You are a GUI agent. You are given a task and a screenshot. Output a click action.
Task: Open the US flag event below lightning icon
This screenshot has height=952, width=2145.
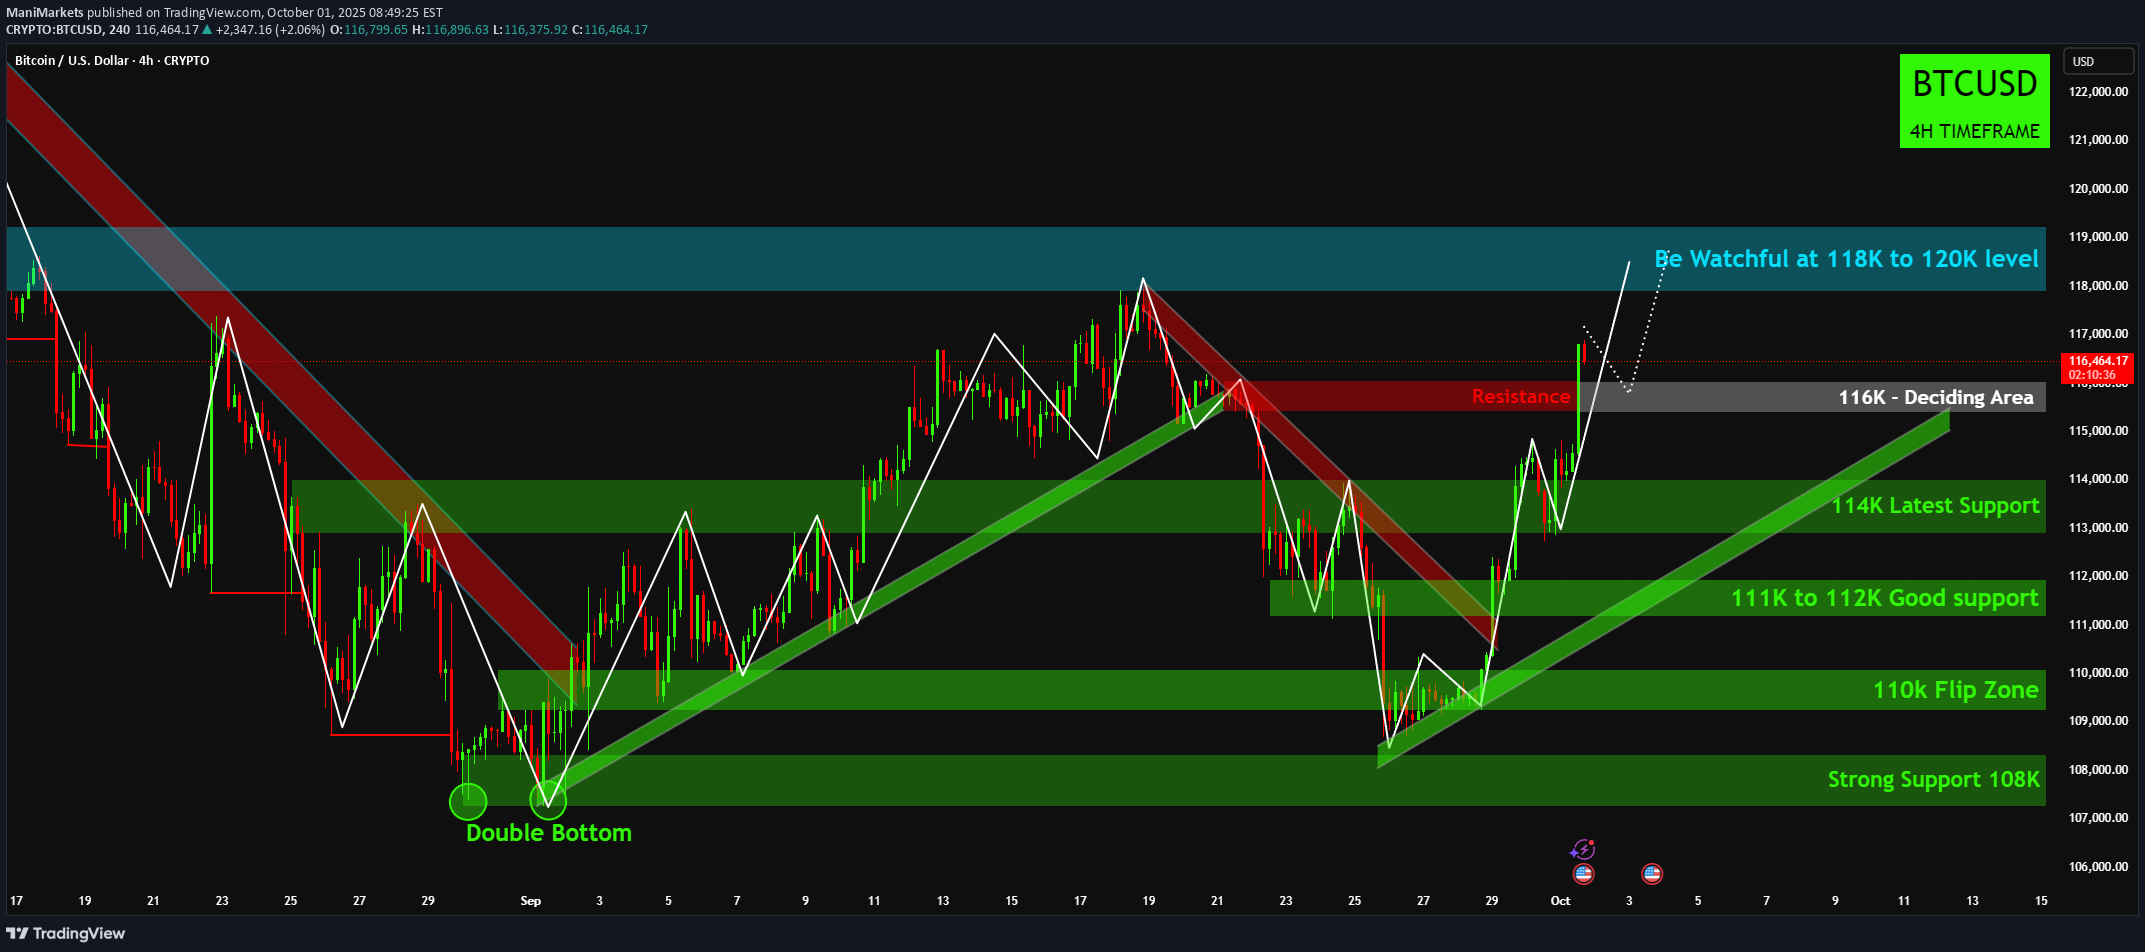click(1583, 874)
